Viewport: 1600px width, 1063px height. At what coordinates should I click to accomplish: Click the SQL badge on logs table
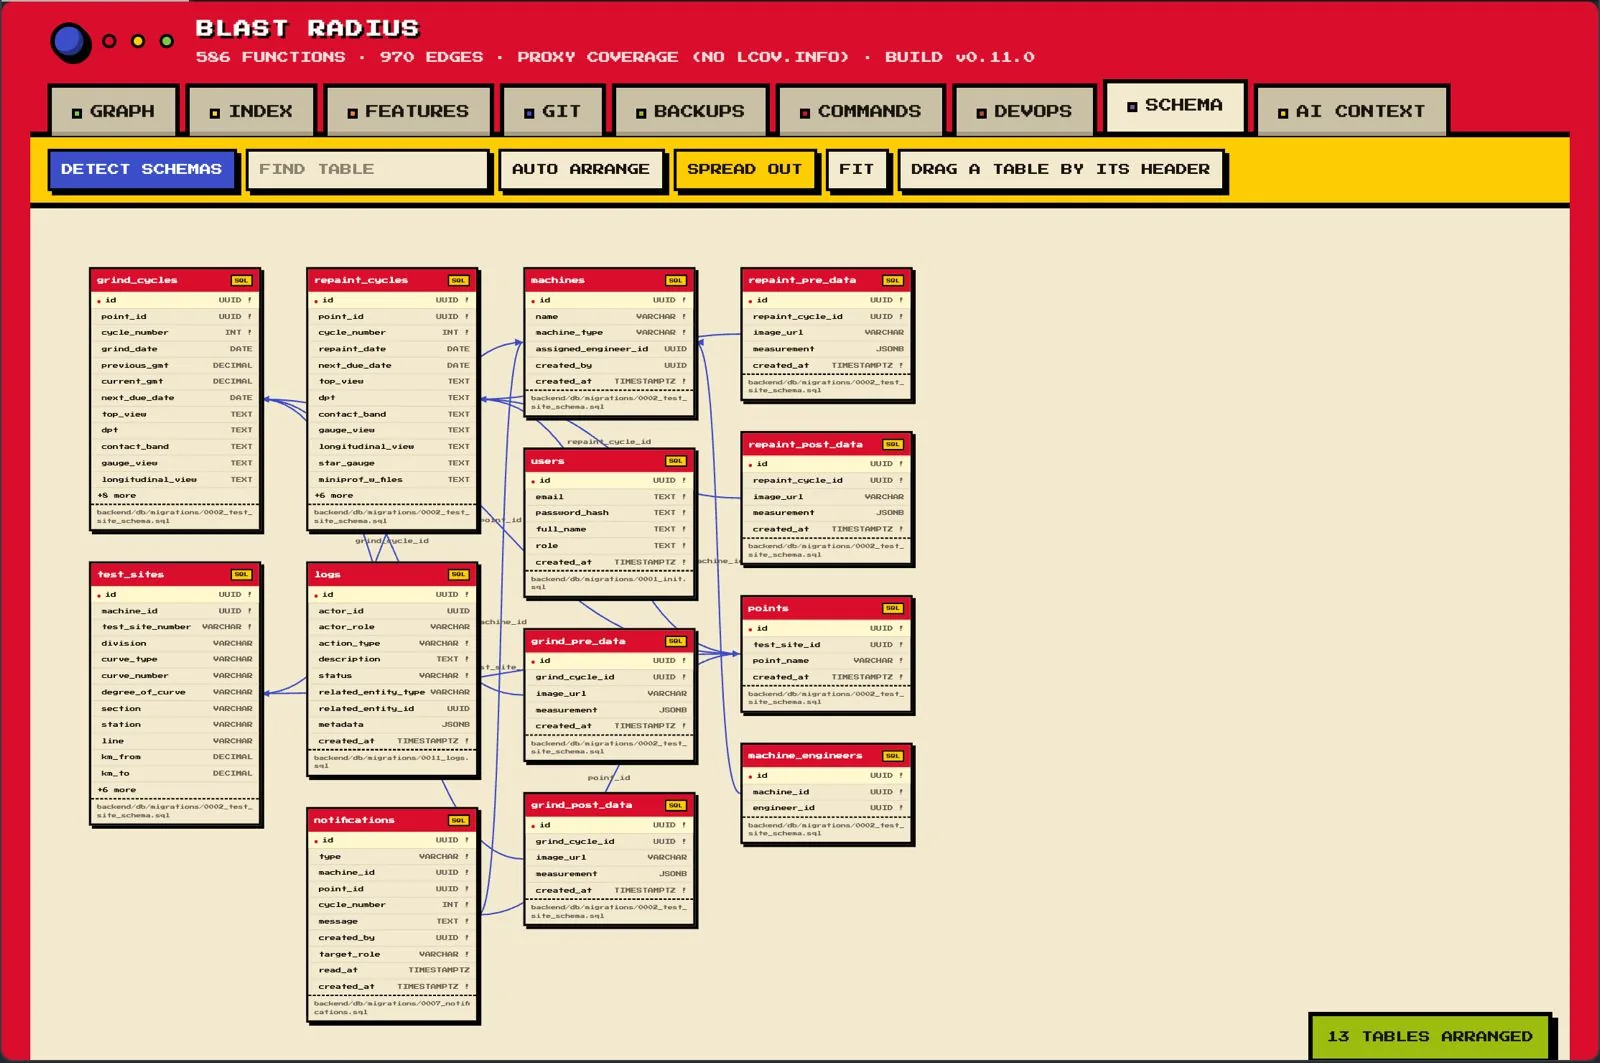[x=458, y=575]
